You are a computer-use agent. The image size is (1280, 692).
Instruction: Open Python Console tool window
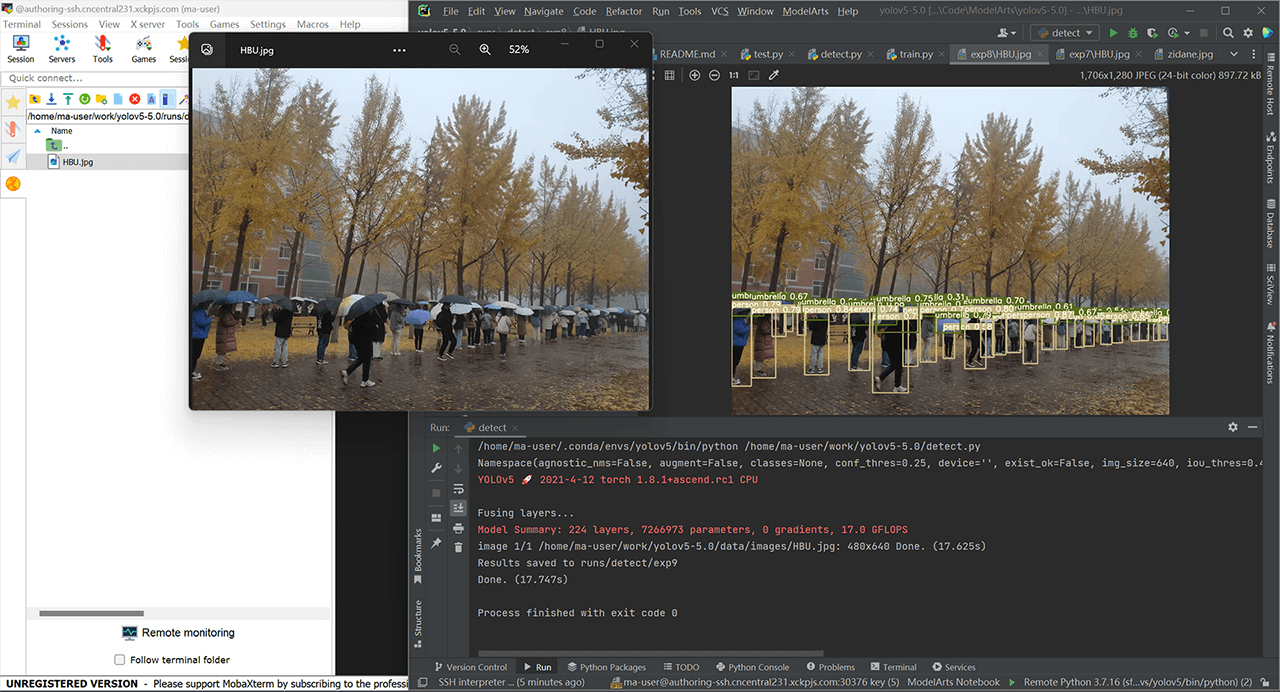[751, 667]
